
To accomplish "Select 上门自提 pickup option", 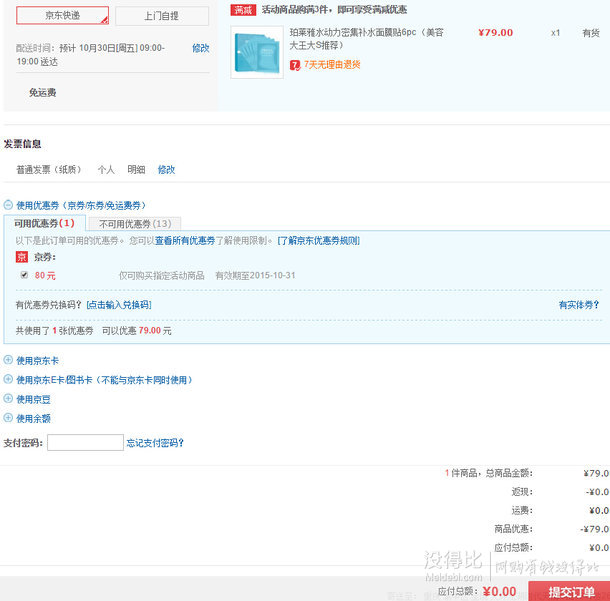I will pyautogui.click(x=162, y=16).
